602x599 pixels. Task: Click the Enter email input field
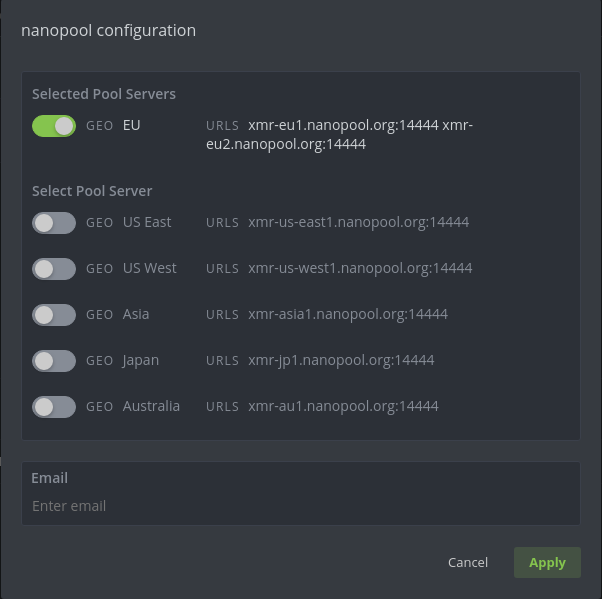pos(300,506)
